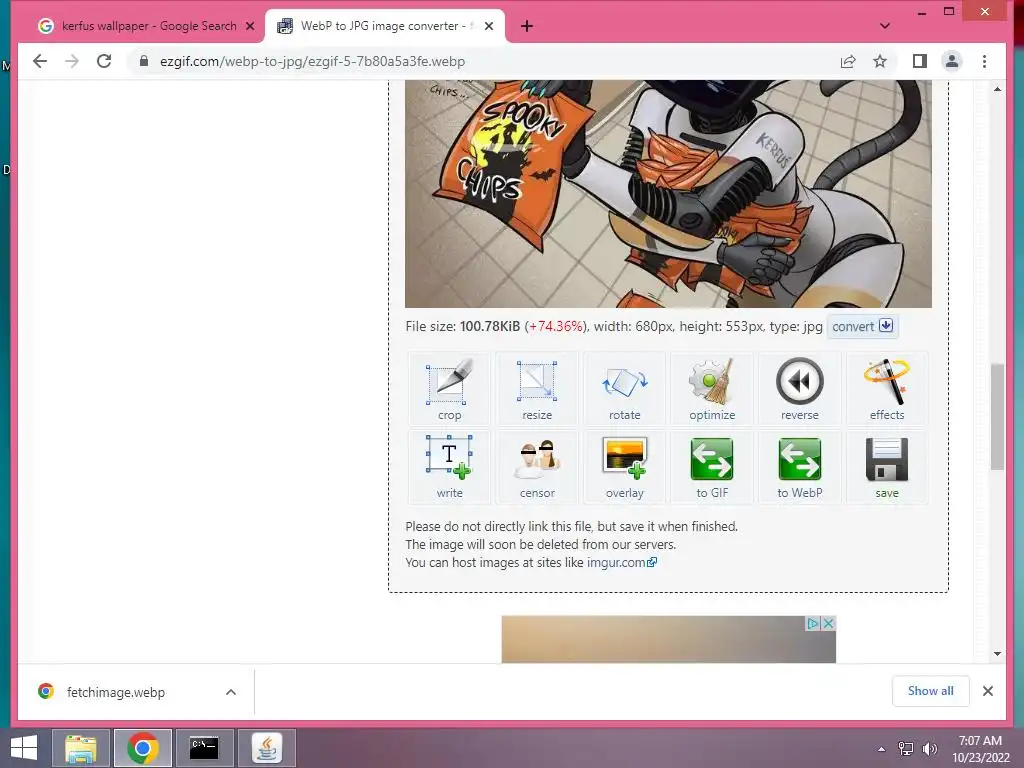
Task: Open the Windows Start menu
Action: (x=24, y=748)
